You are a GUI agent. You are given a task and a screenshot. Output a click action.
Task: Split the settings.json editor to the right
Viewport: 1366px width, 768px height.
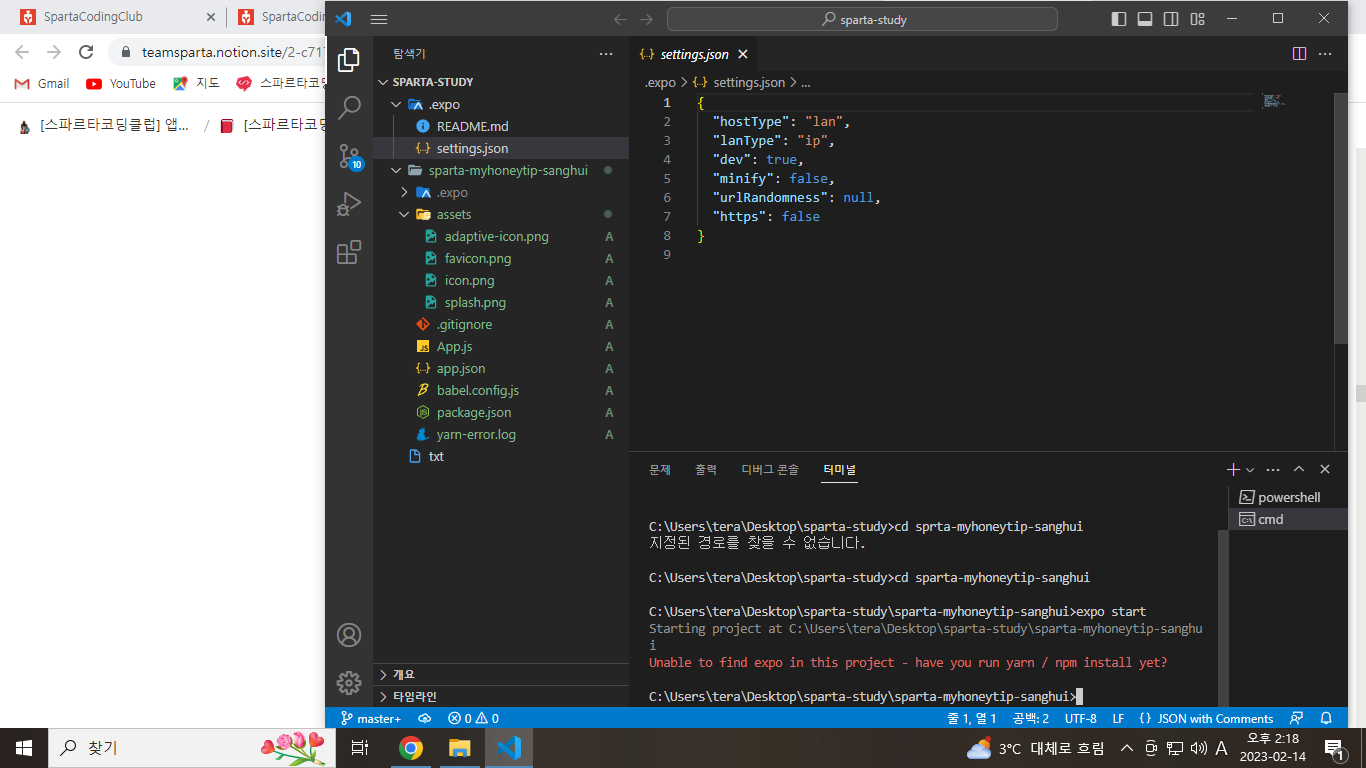tap(1299, 54)
